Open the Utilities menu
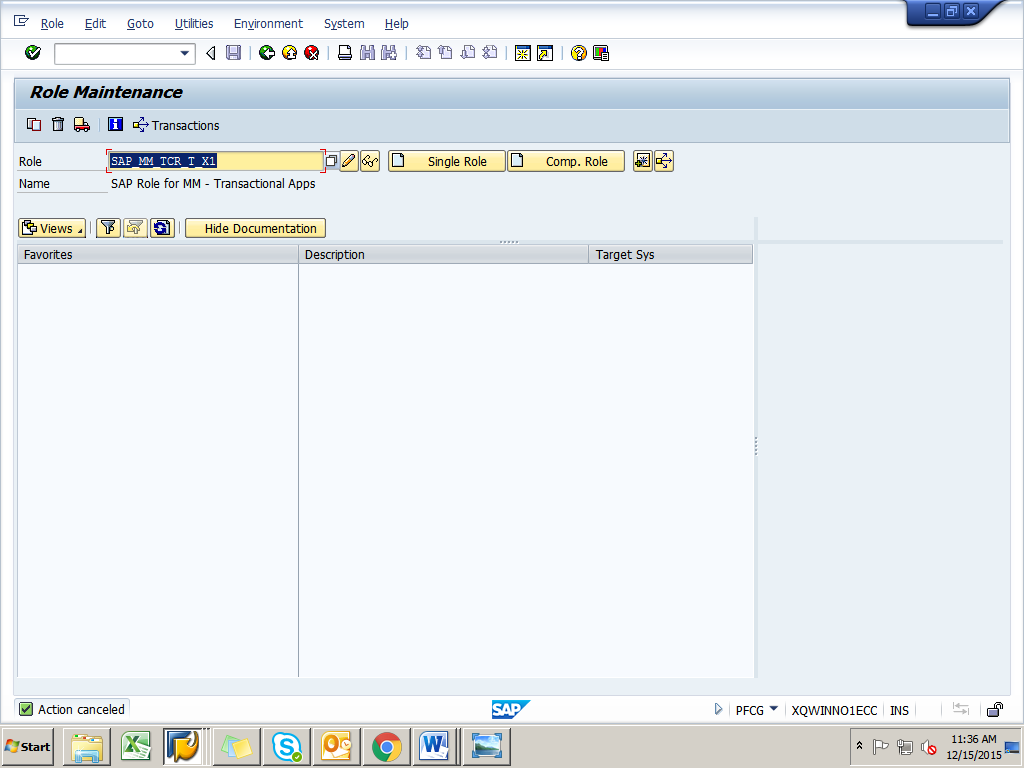The height and width of the screenshot is (768, 1024). click(x=193, y=23)
